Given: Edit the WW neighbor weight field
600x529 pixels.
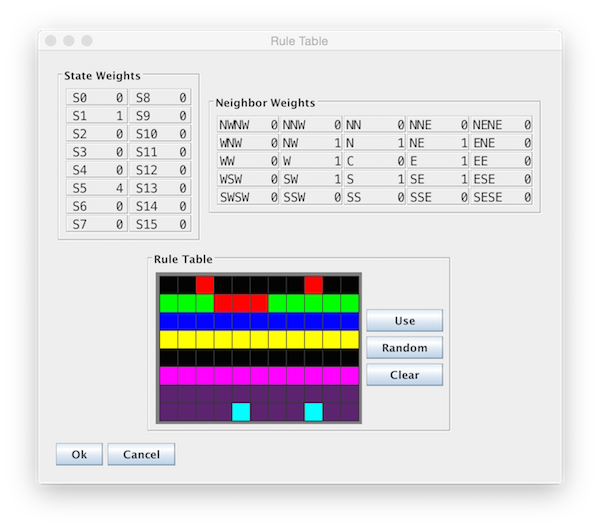Looking at the screenshot, I should click(248, 161).
